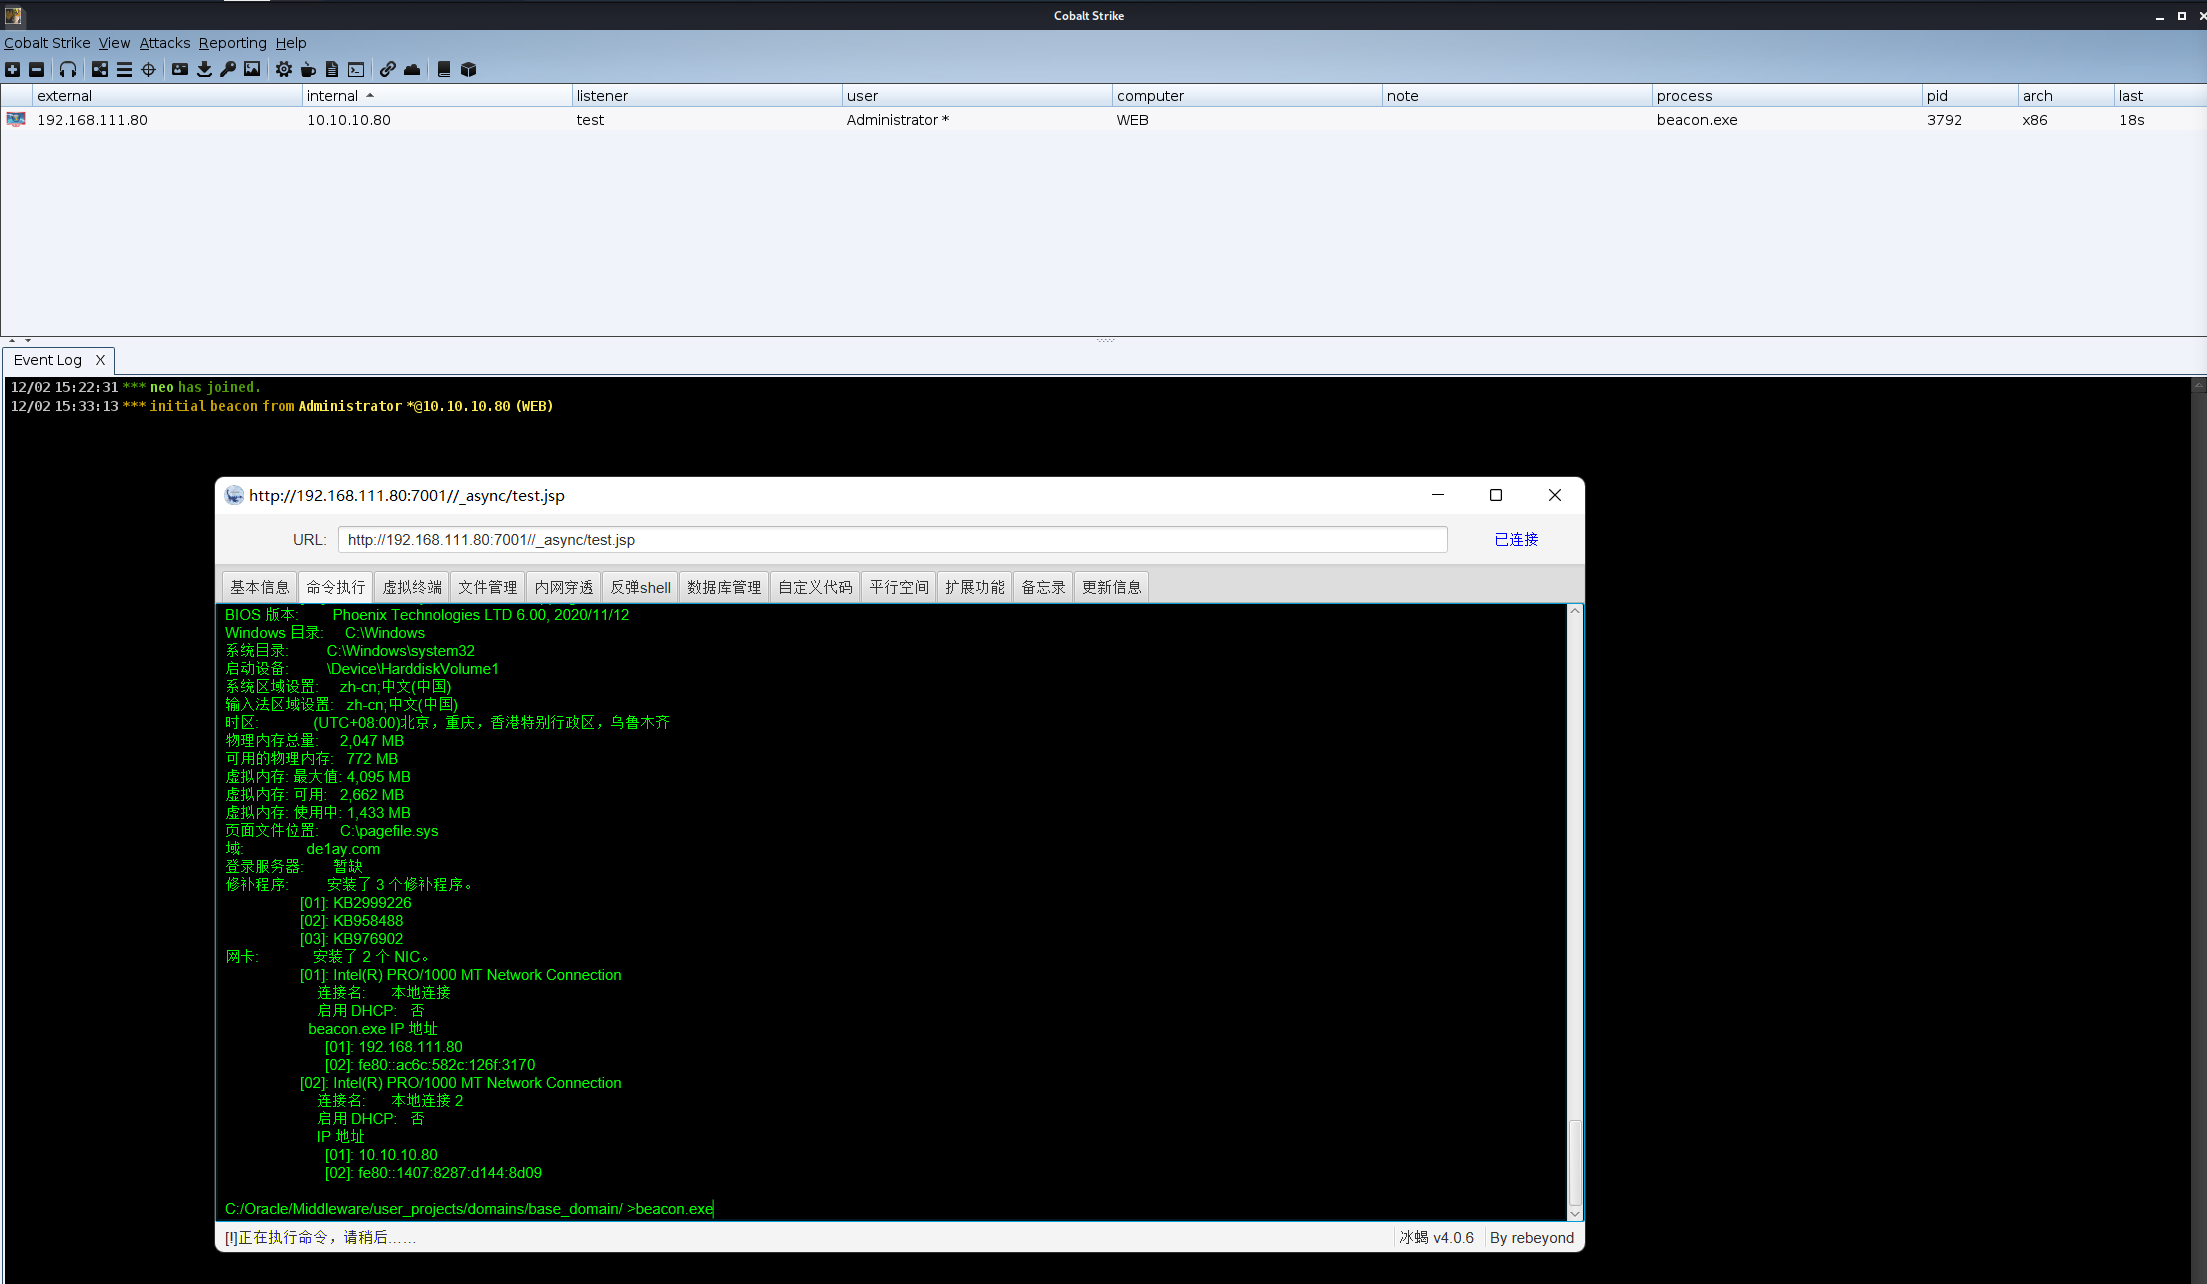Open Help book icon
Image resolution: width=2207 pixels, height=1284 pixels.
pyautogui.click(x=444, y=69)
